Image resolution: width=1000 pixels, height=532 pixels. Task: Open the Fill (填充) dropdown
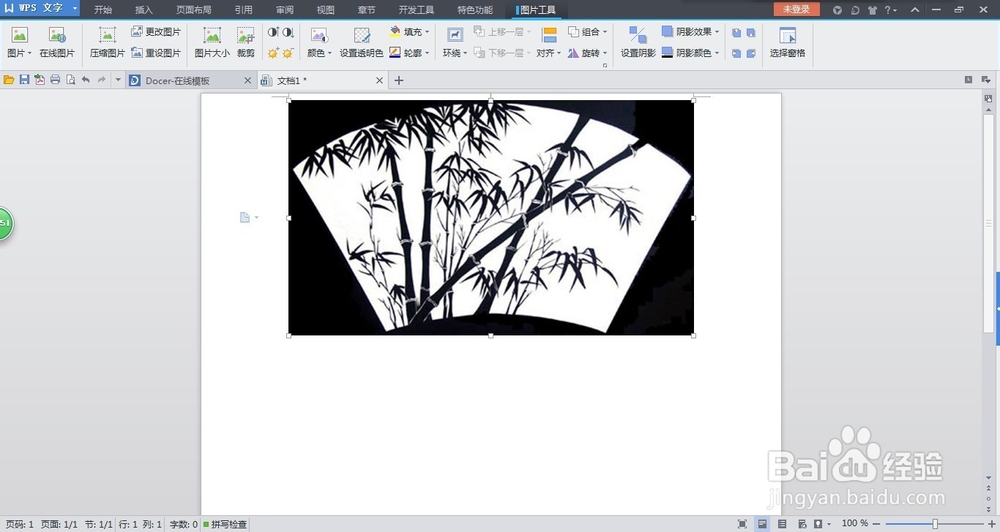click(x=409, y=31)
